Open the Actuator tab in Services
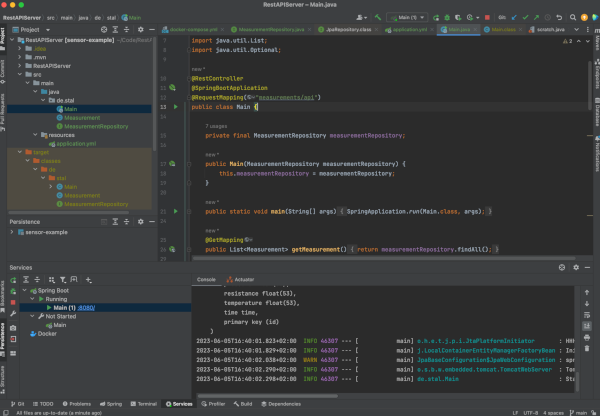This screenshot has width=600, height=416. (x=243, y=280)
